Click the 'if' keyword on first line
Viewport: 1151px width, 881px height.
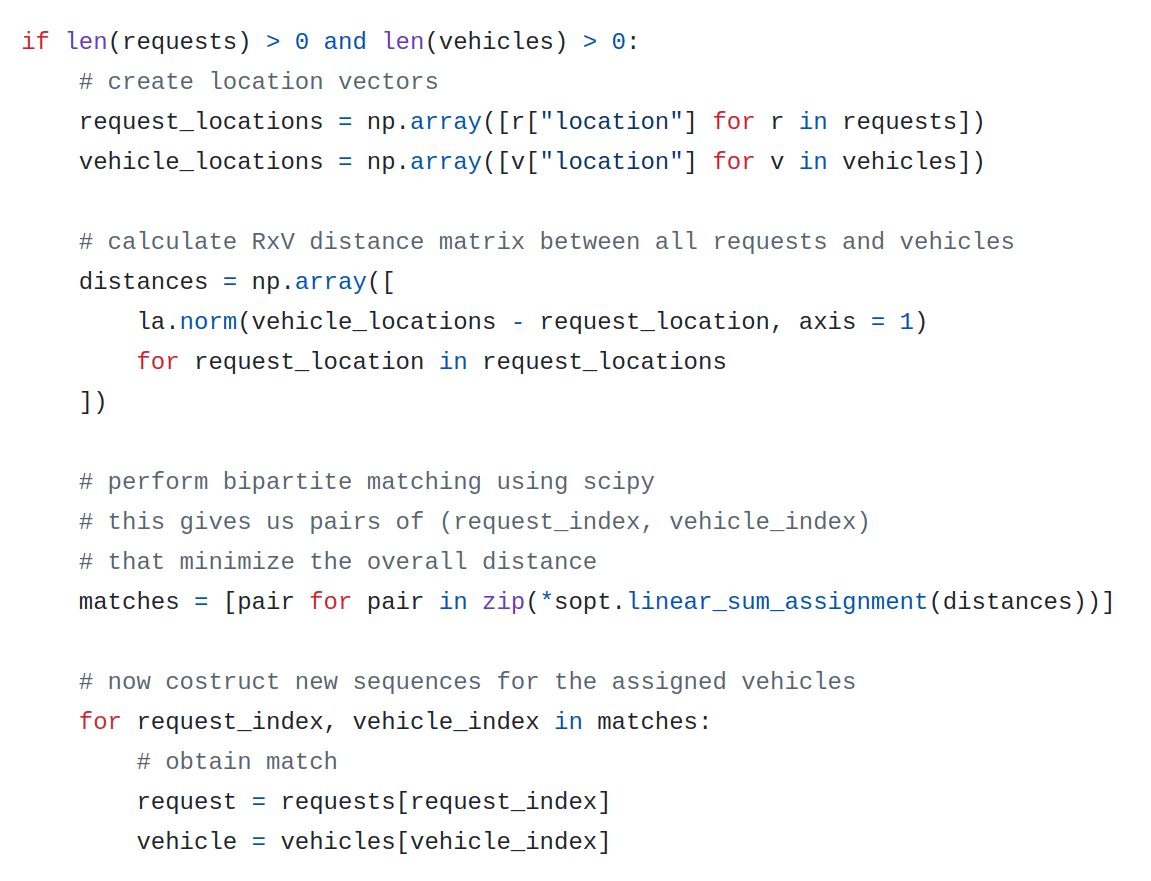coord(35,41)
